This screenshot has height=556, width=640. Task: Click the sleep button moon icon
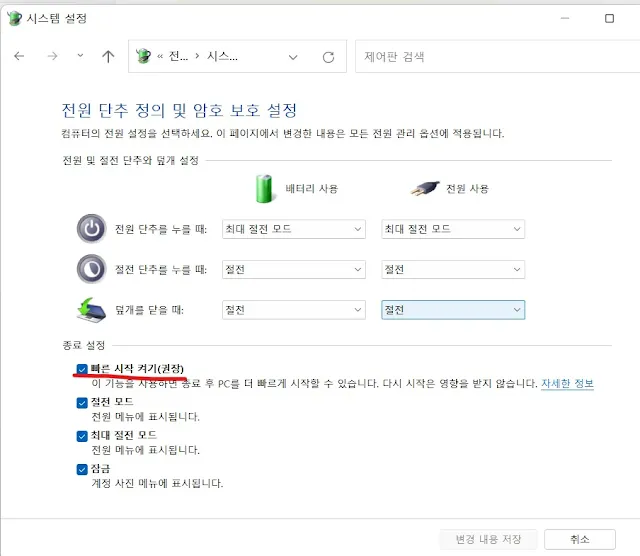click(x=91, y=269)
